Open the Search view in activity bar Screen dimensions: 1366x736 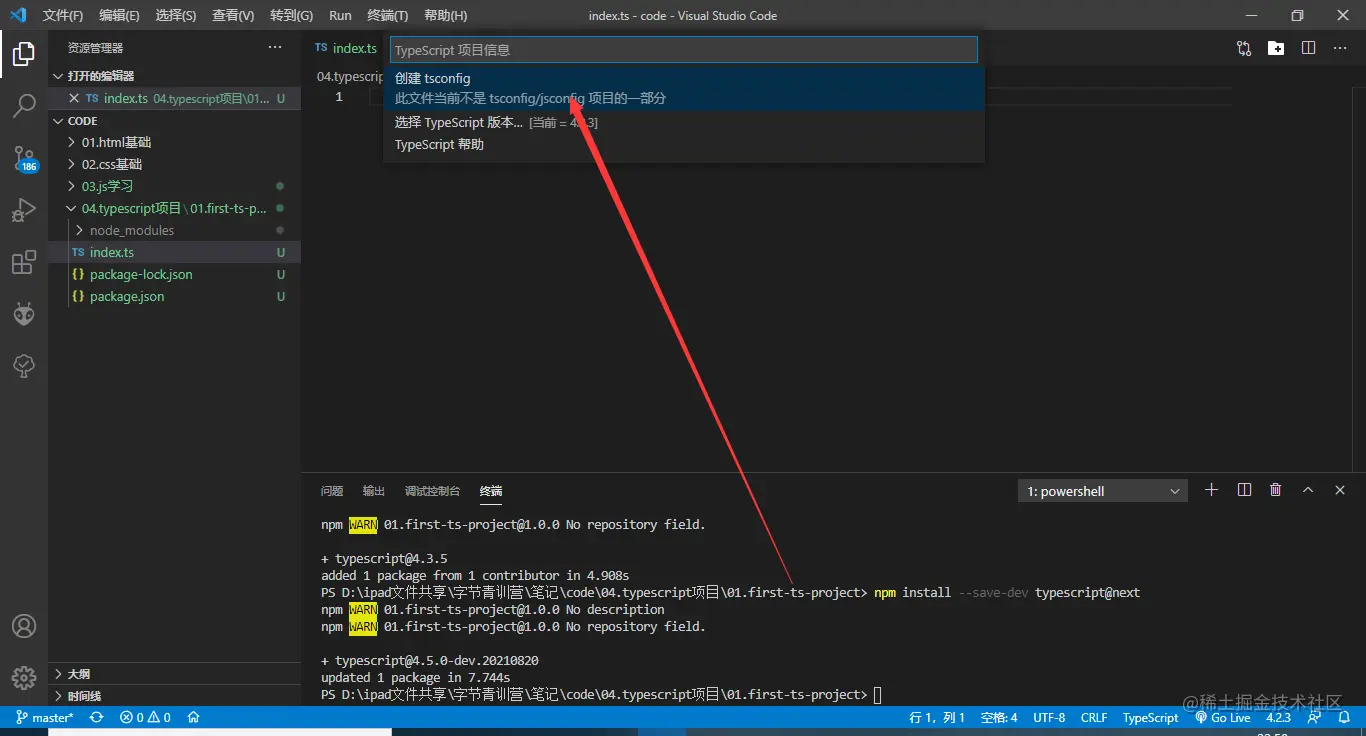[x=24, y=105]
